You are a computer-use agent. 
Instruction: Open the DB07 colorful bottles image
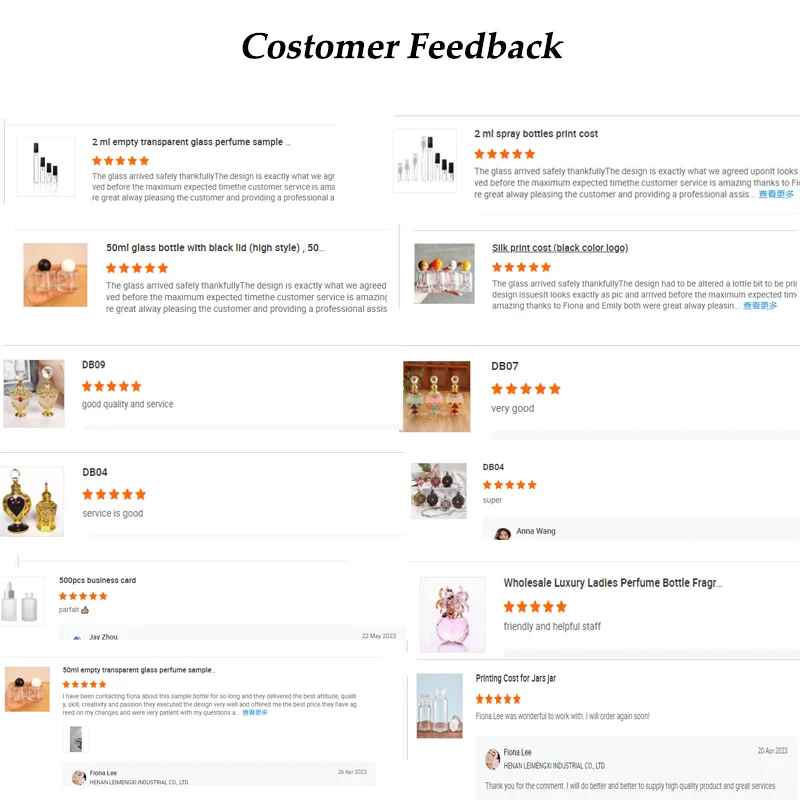(437, 396)
